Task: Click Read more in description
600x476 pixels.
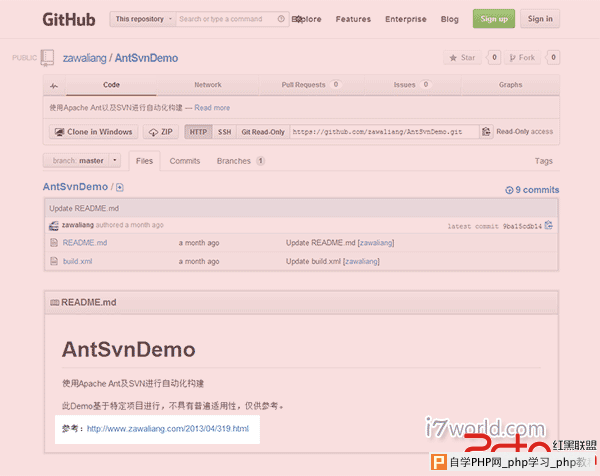Action: click(x=212, y=108)
